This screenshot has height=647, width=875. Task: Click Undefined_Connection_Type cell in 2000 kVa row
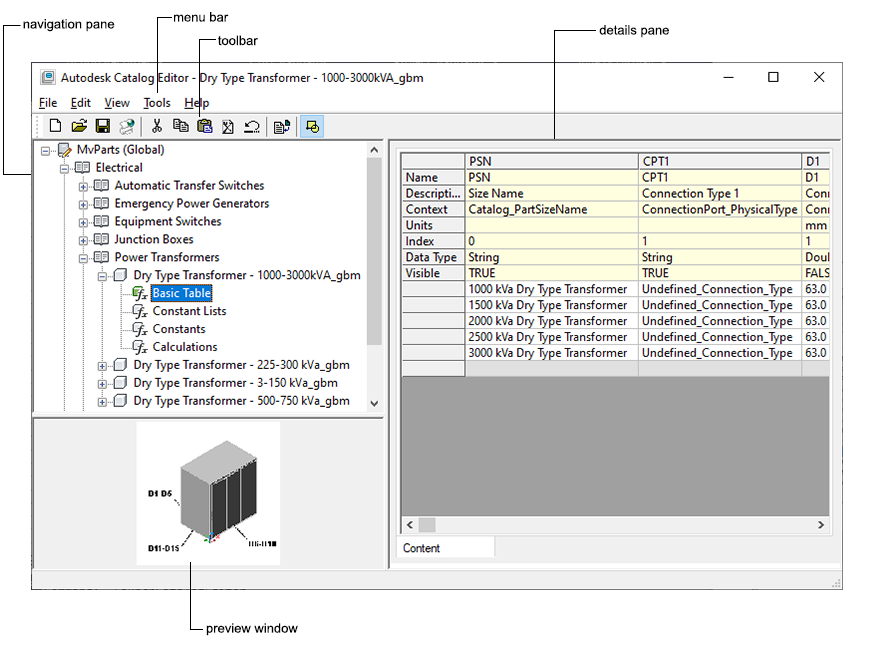click(720, 321)
